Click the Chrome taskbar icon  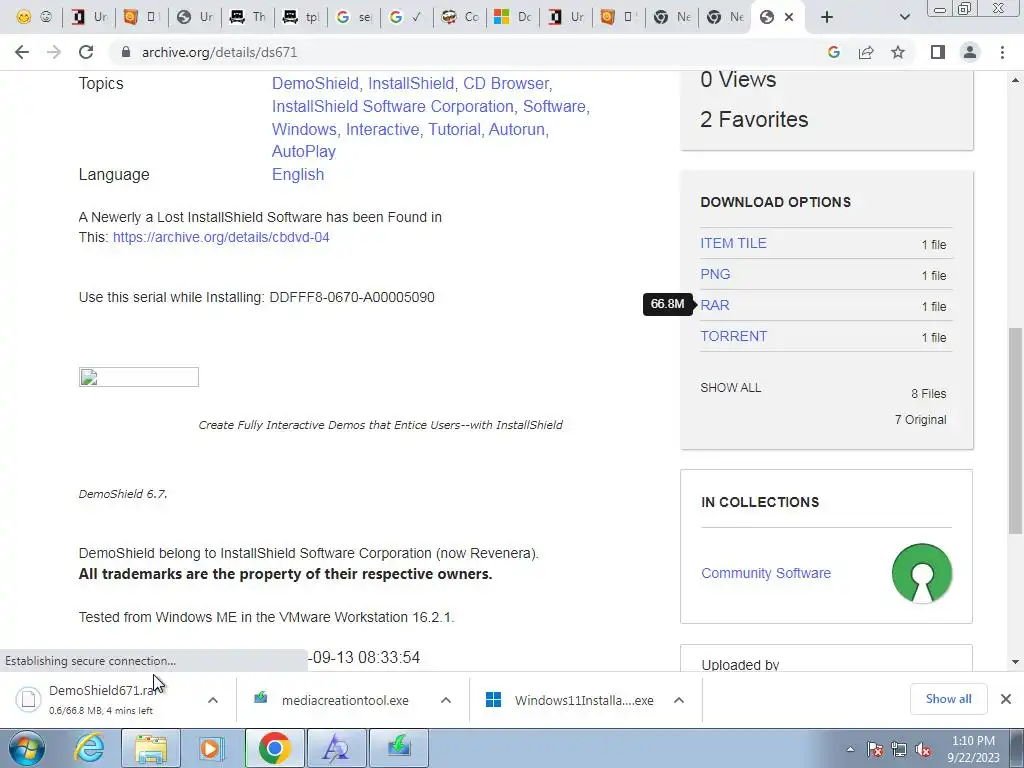click(x=275, y=748)
